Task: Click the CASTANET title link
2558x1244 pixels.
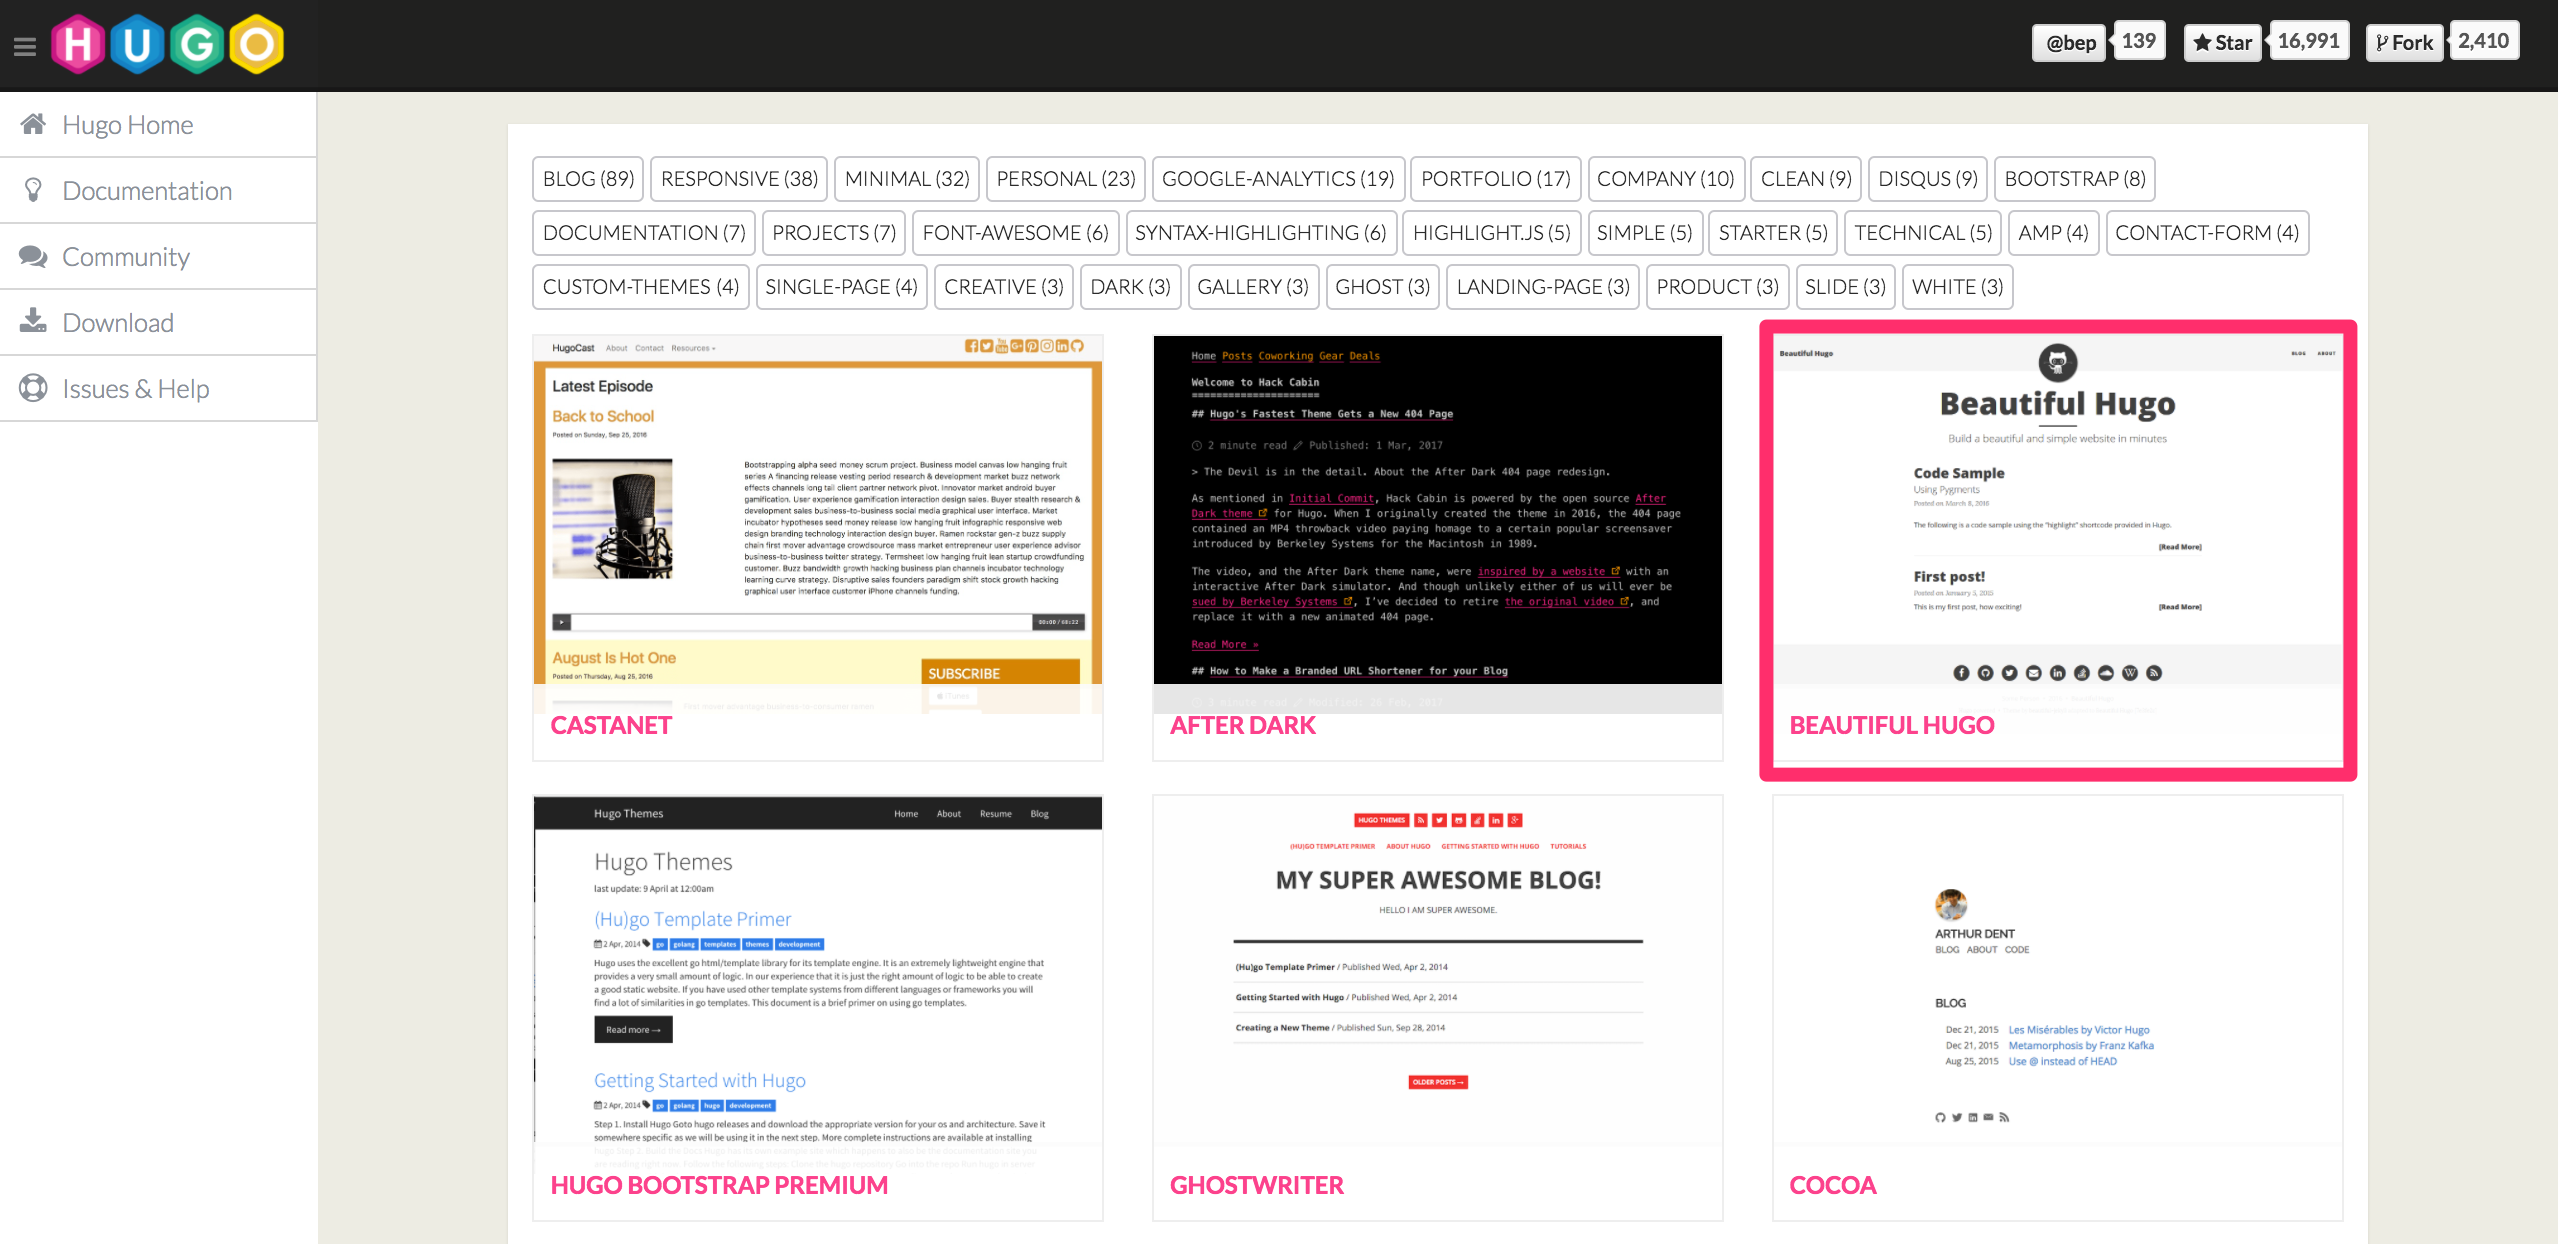Action: [611, 725]
